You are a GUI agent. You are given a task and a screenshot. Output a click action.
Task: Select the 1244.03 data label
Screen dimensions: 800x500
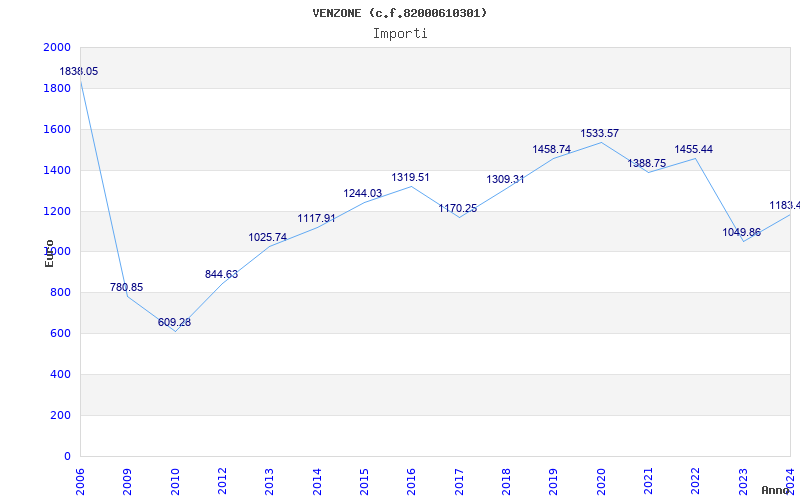pyautogui.click(x=363, y=193)
